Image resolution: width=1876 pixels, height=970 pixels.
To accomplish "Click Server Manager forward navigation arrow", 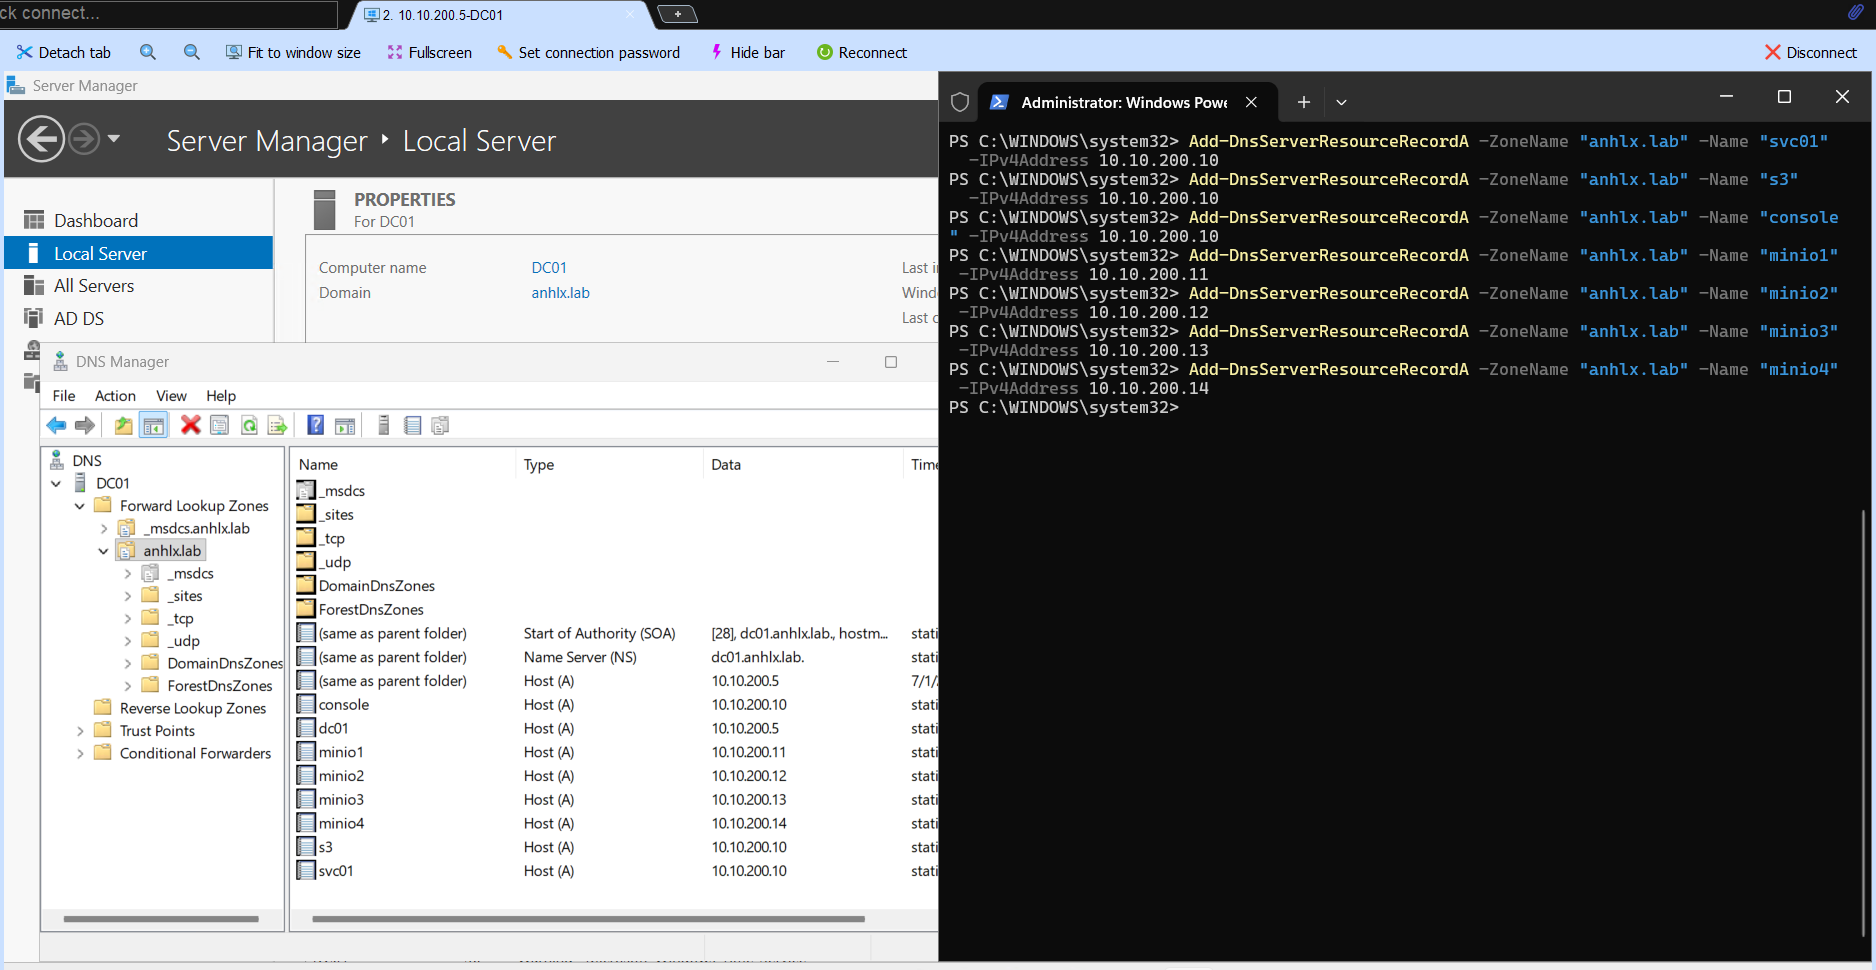I will (x=84, y=139).
